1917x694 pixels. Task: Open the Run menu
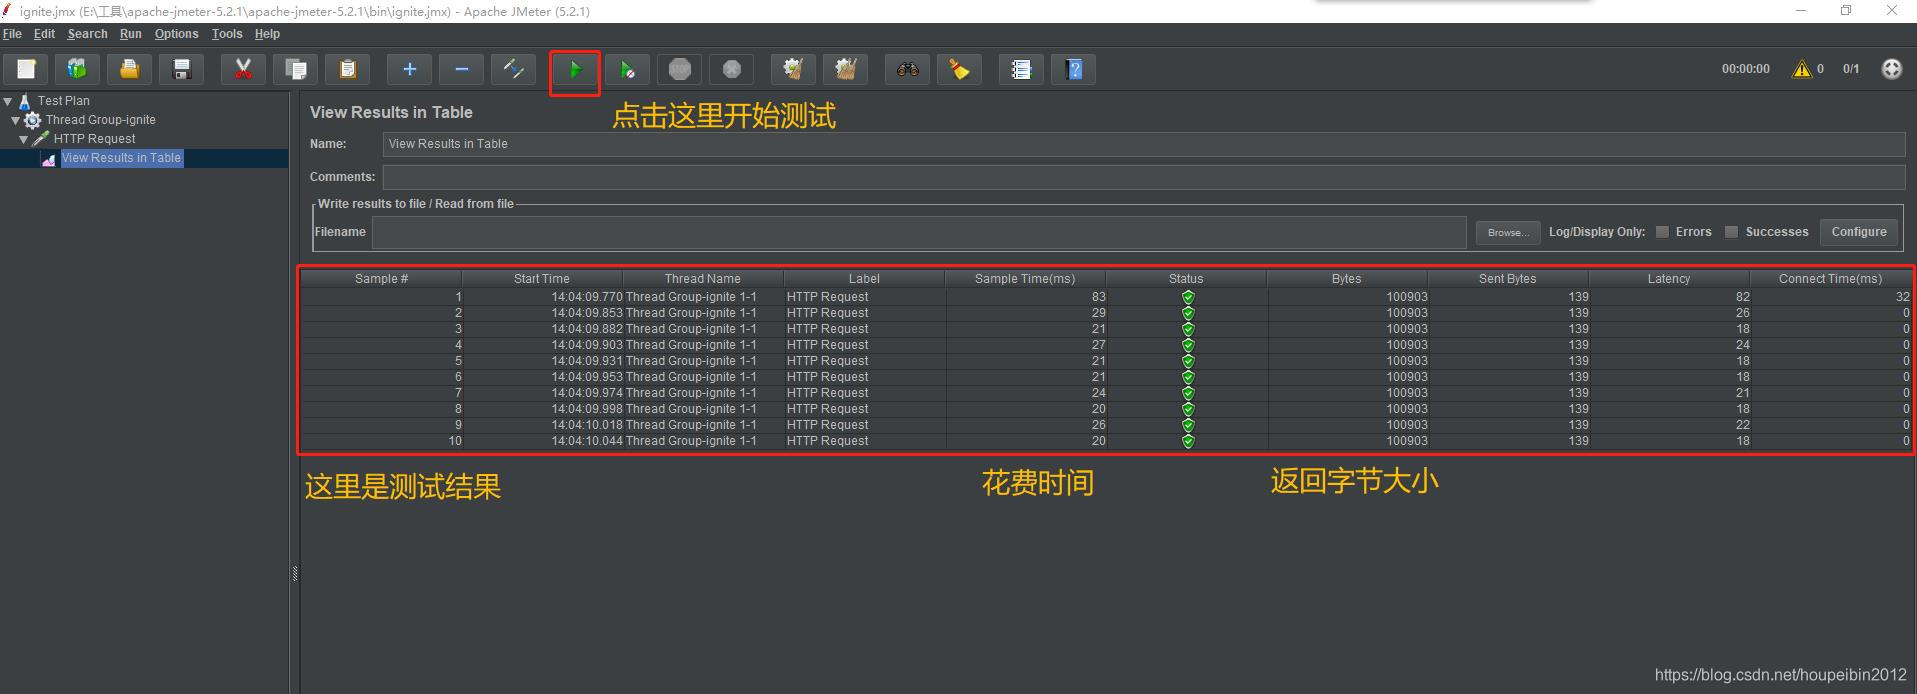pyautogui.click(x=131, y=34)
